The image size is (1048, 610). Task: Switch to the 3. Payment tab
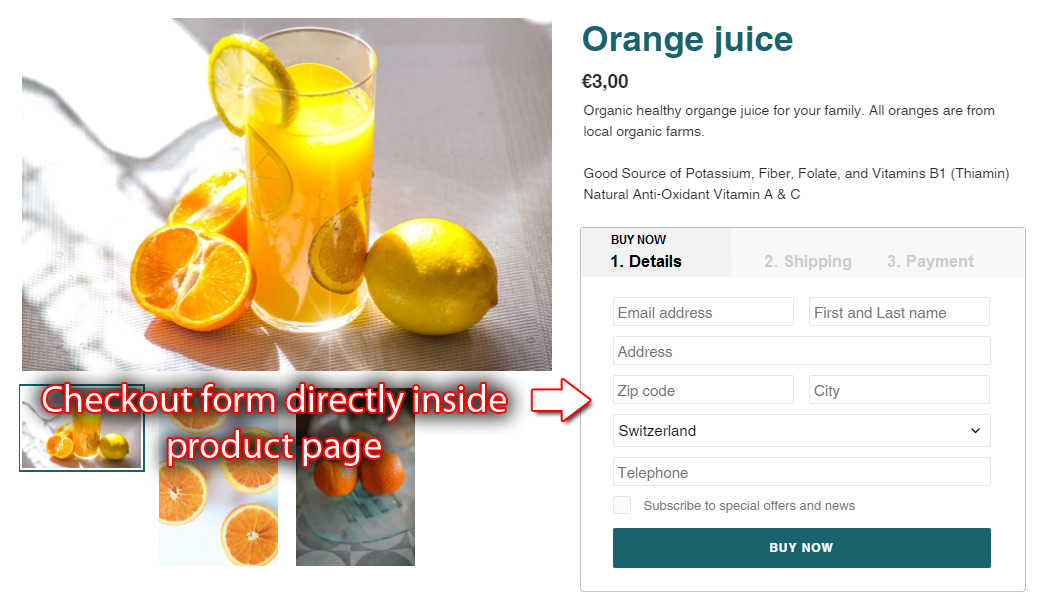tap(930, 261)
